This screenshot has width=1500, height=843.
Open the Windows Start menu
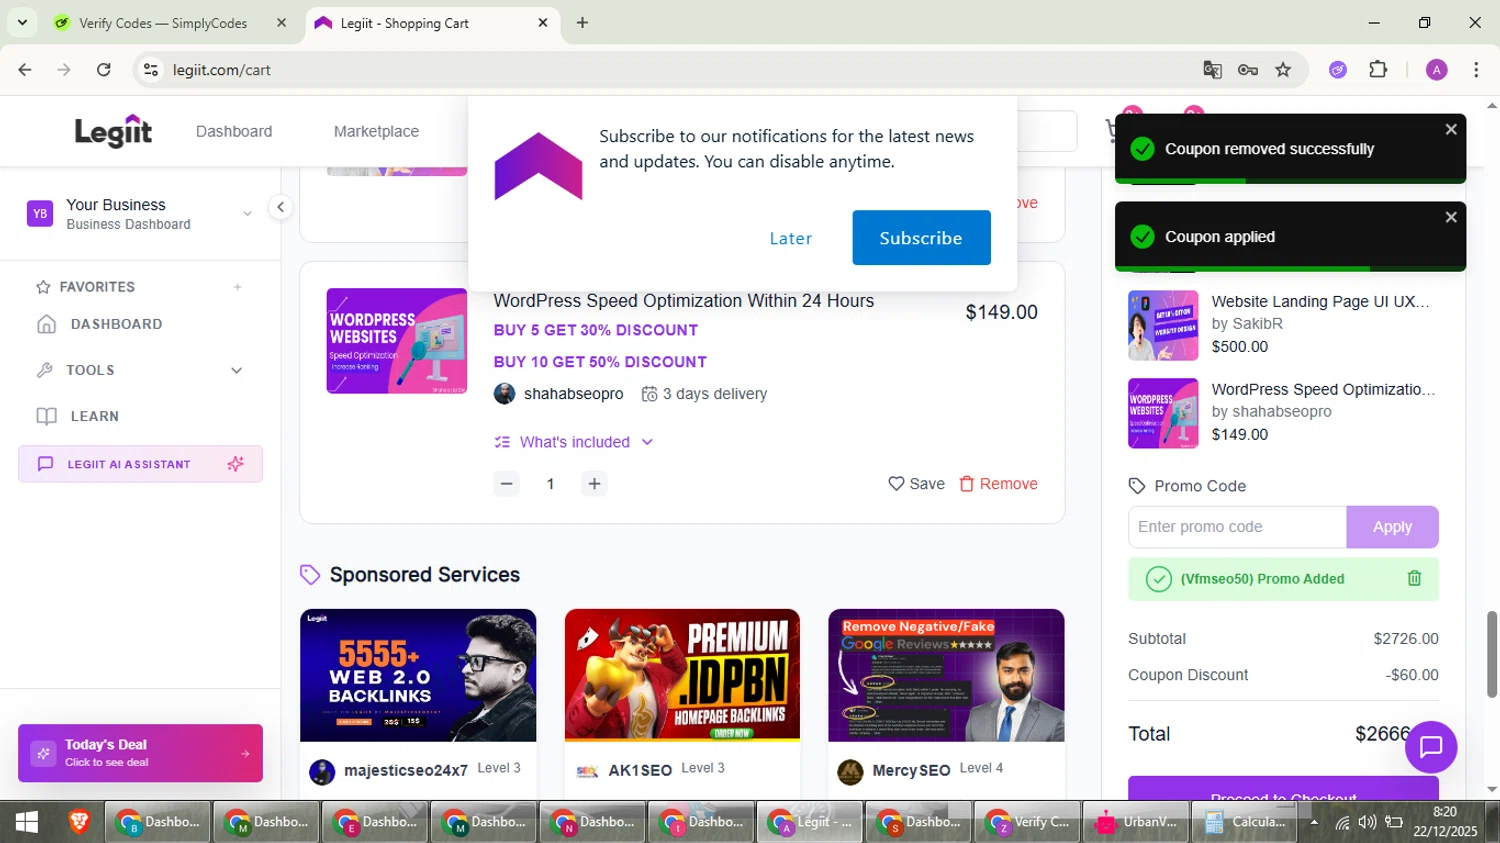[27, 822]
